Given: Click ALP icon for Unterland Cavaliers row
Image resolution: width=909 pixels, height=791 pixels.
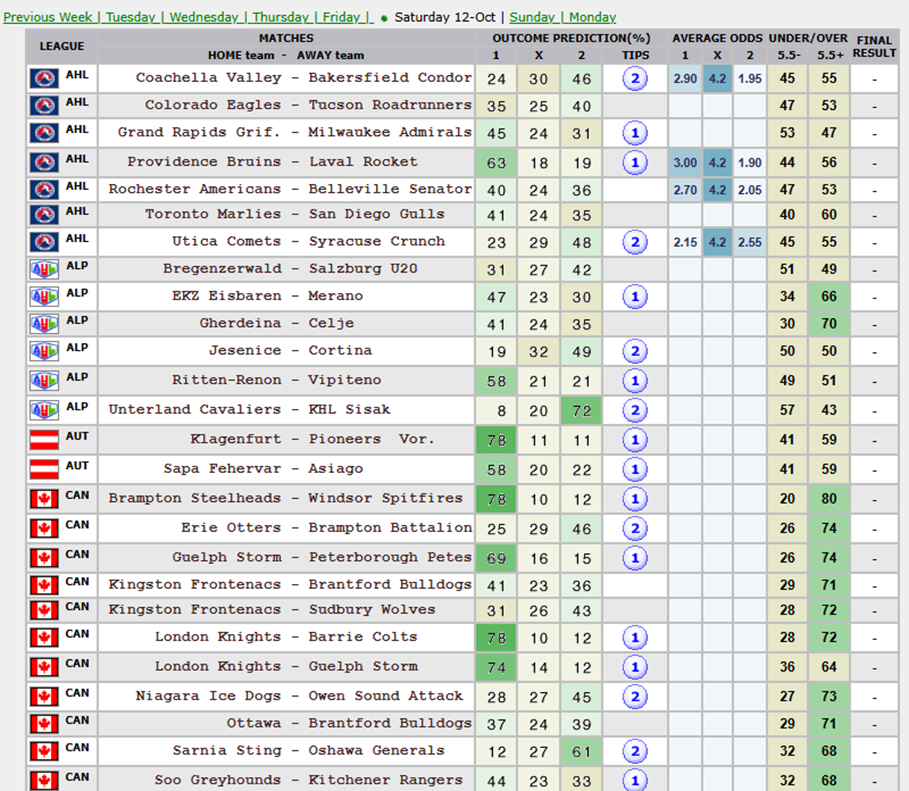Looking at the screenshot, I should [x=44, y=410].
